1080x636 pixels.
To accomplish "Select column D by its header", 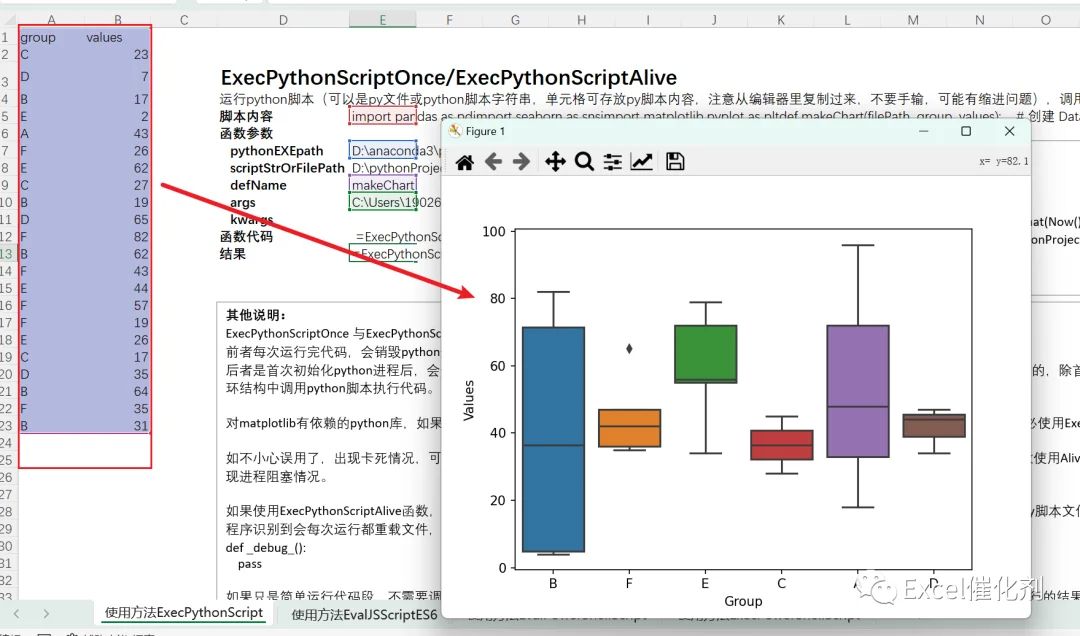I will [x=283, y=20].
